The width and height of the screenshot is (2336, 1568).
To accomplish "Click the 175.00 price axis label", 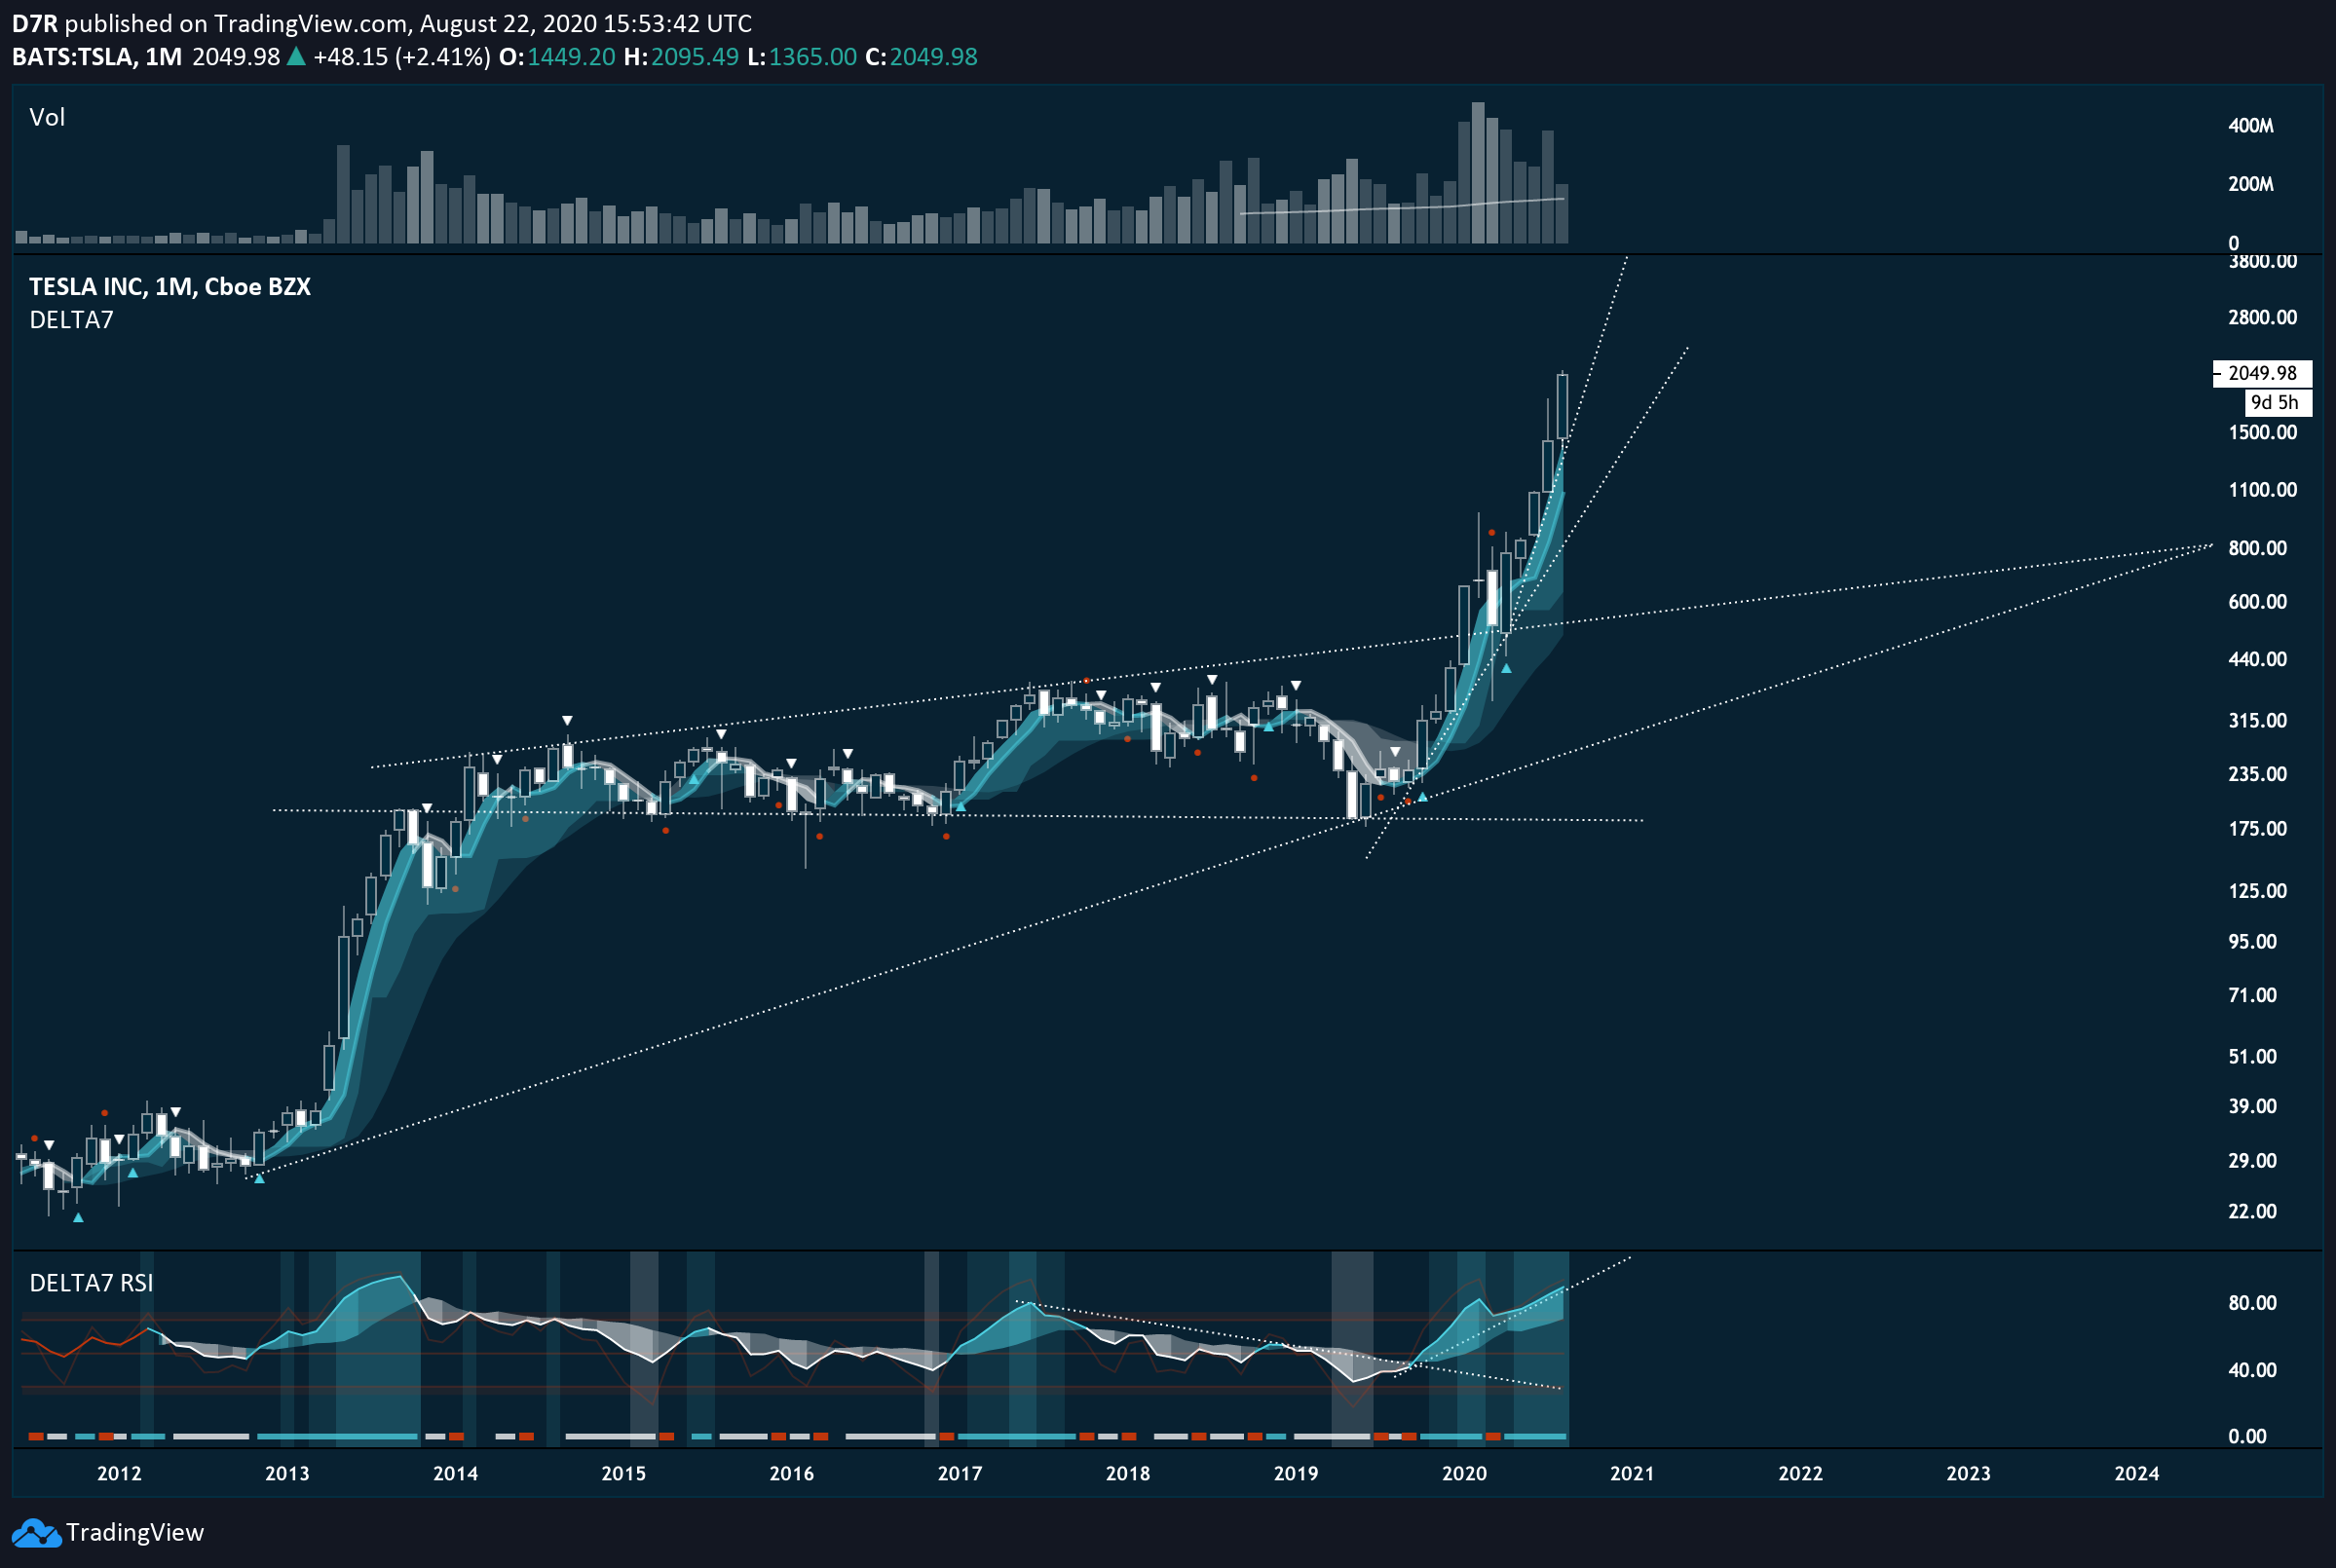I will [2257, 829].
